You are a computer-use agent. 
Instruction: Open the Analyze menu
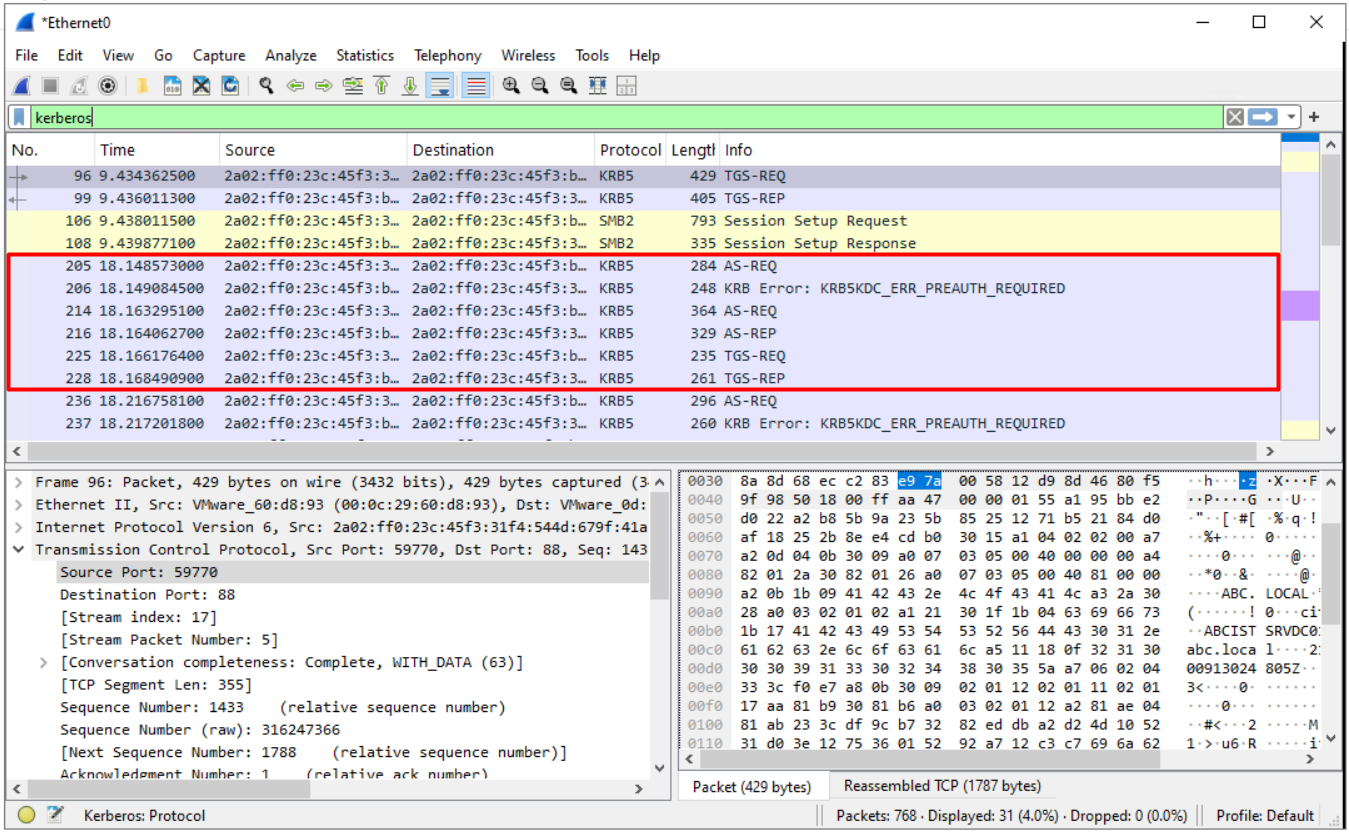coord(291,56)
